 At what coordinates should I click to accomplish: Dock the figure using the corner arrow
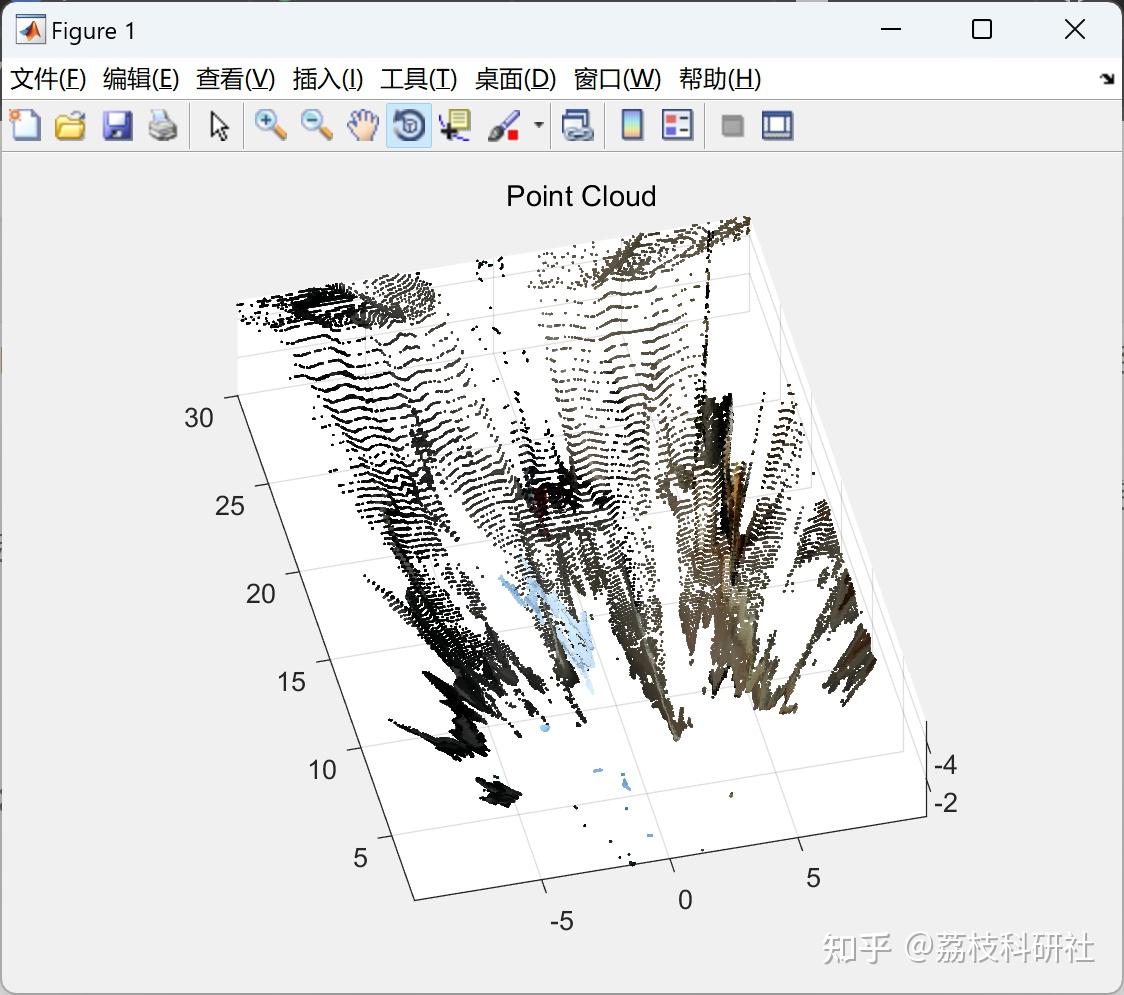pos(1108,79)
